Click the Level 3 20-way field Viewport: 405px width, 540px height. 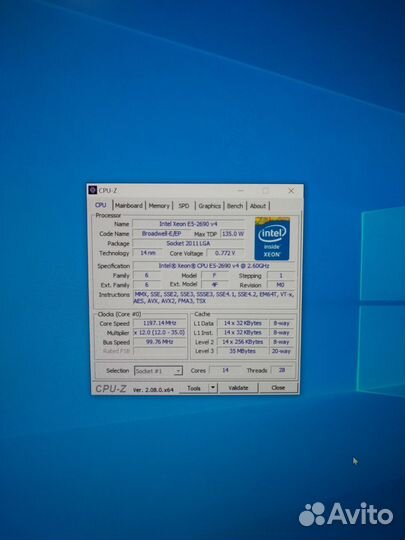tap(281, 351)
